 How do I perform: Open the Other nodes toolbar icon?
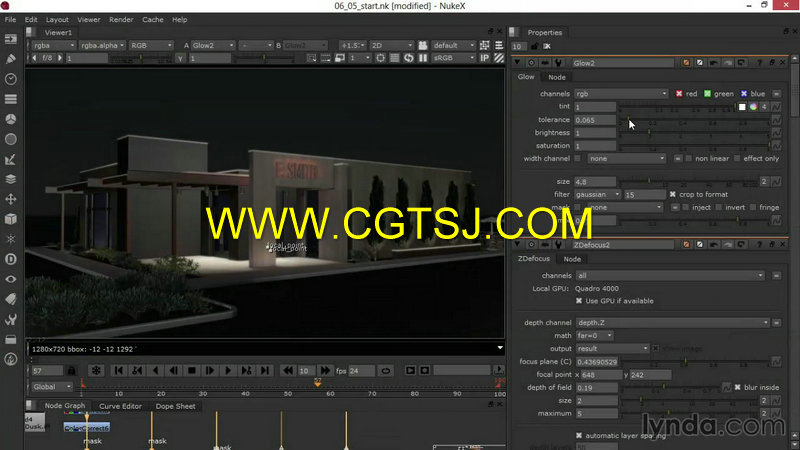pos(11,339)
